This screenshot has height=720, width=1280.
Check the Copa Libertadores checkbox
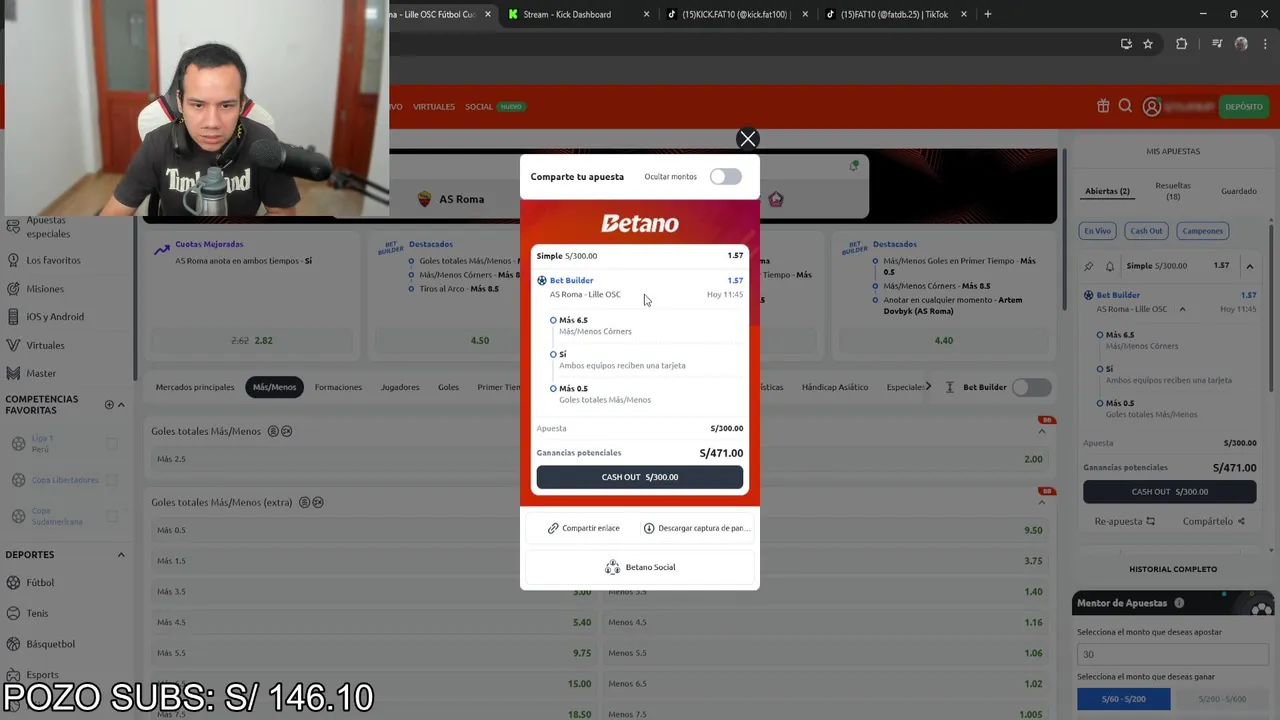pyautogui.click(x=112, y=480)
